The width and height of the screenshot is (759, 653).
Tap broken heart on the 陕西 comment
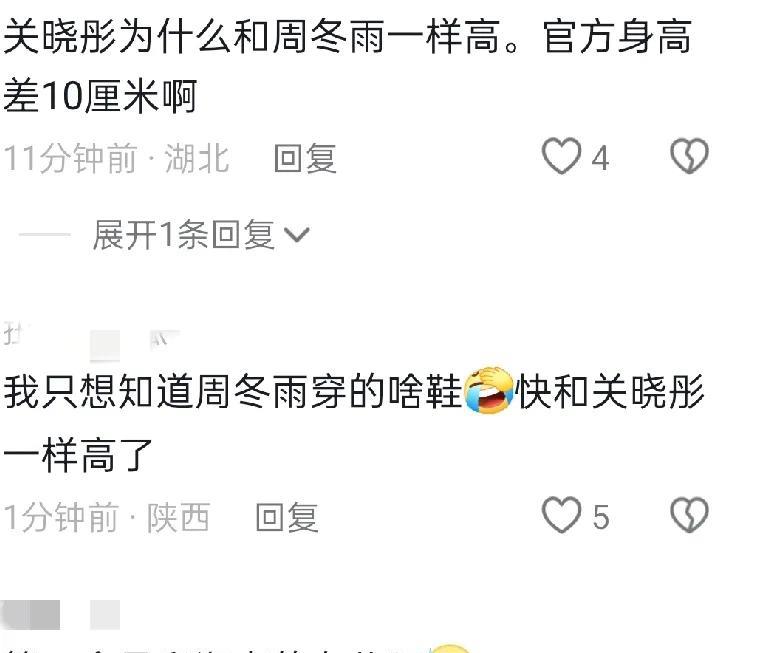689,515
